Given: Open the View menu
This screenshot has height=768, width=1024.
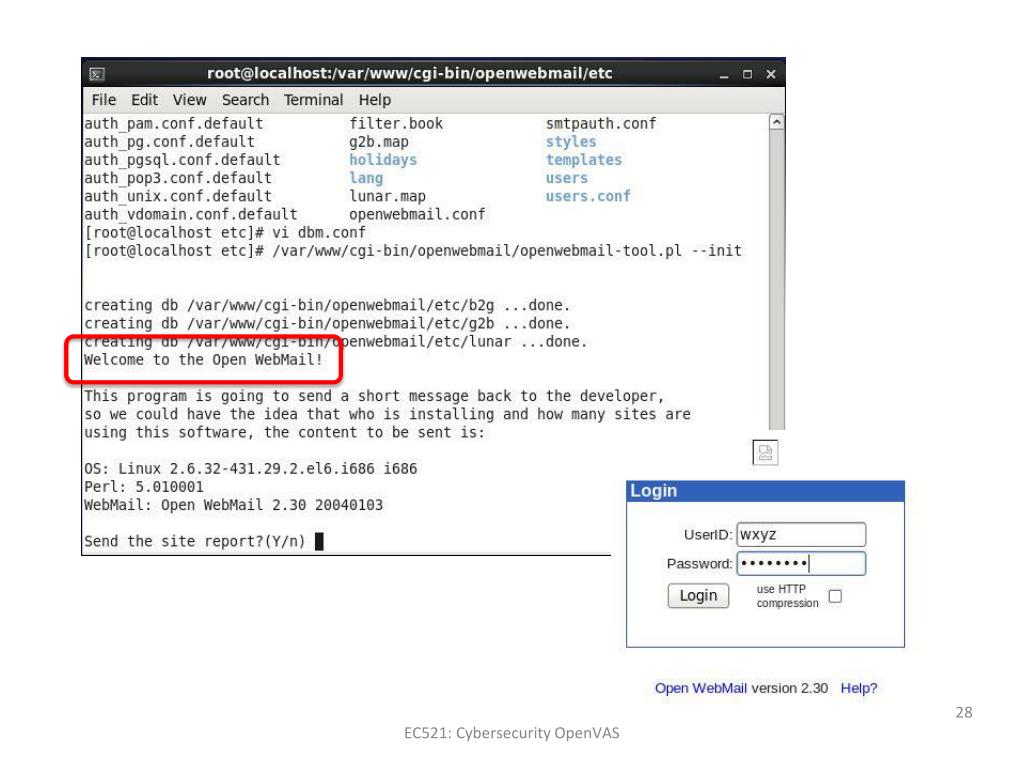Looking at the screenshot, I should pyautogui.click(x=189, y=100).
